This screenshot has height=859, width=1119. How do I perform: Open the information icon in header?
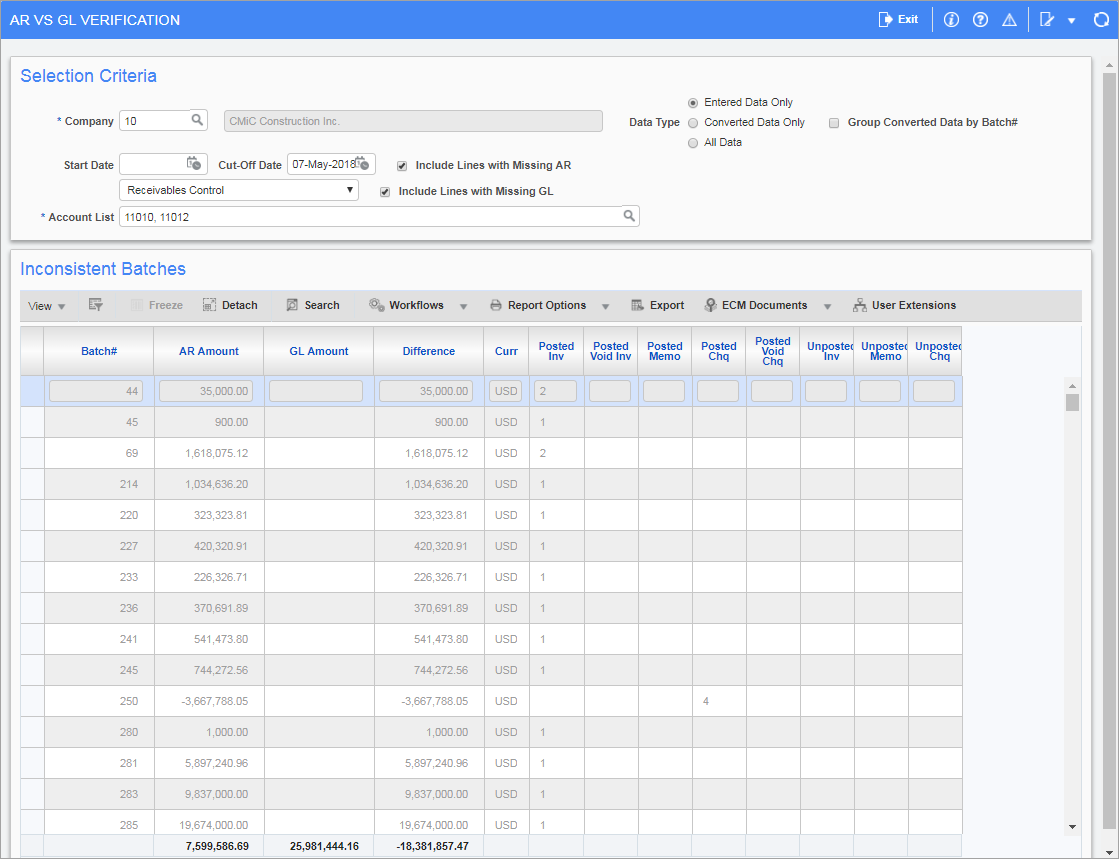pos(951,20)
